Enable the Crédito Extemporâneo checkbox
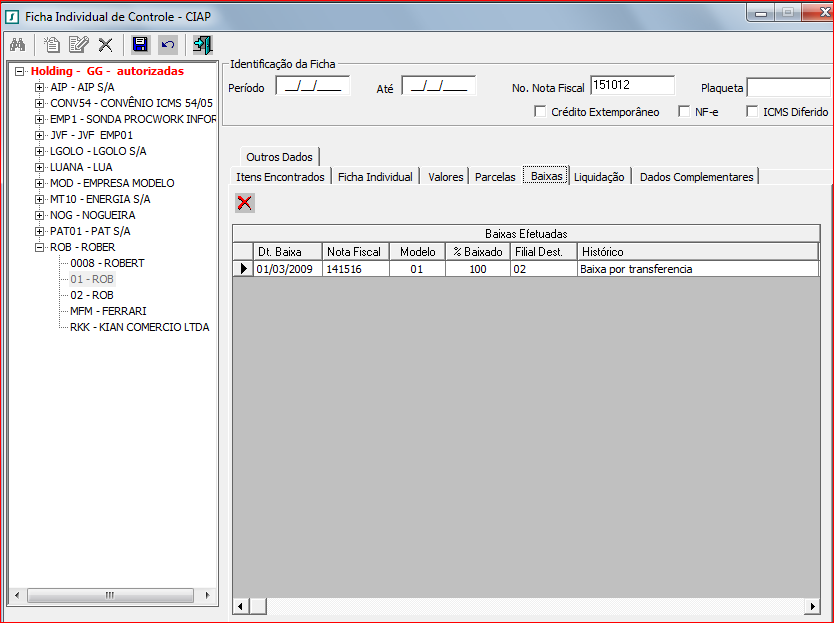Screen dimensions: 834x623 tap(540, 112)
